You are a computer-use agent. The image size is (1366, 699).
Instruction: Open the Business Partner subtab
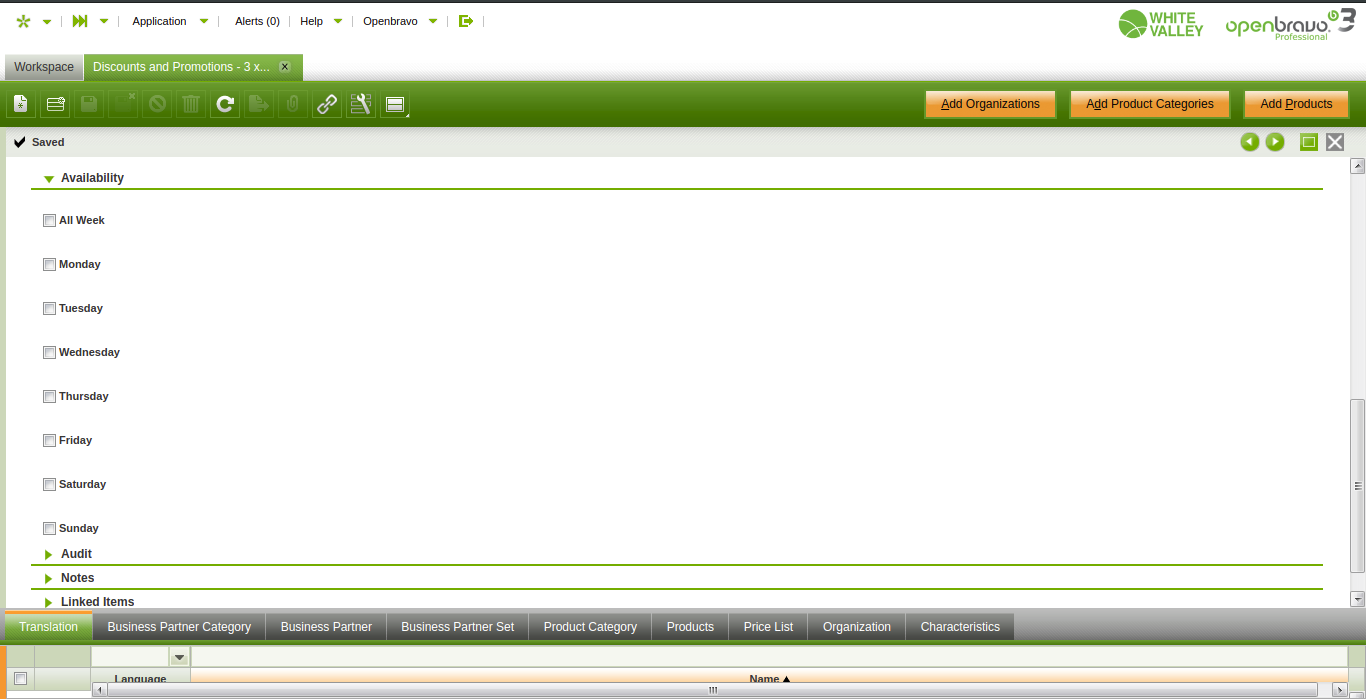click(x=326, y=627)
